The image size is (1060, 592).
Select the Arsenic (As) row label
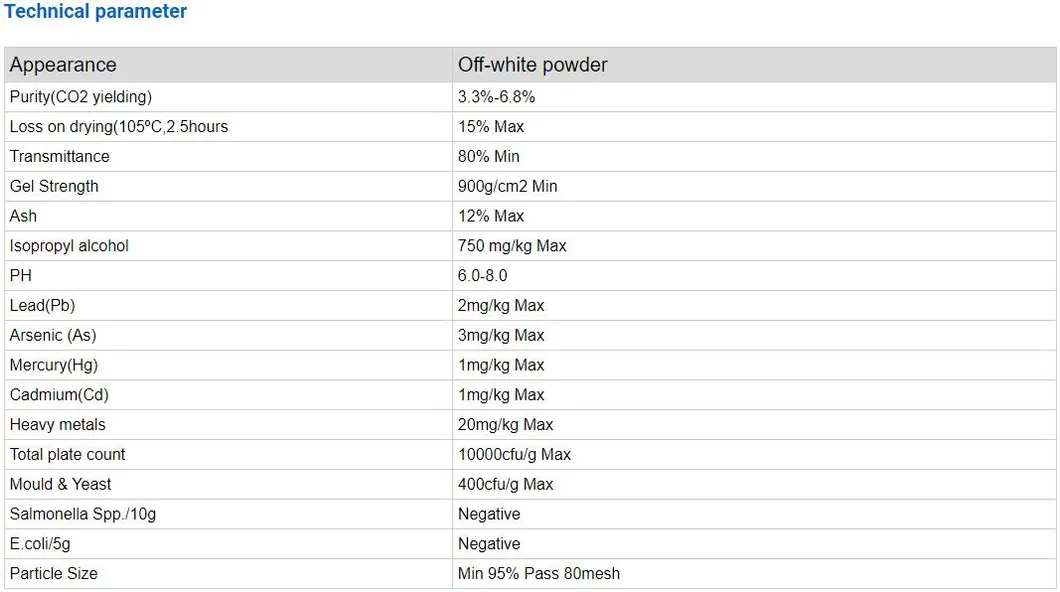pos(53,335)
